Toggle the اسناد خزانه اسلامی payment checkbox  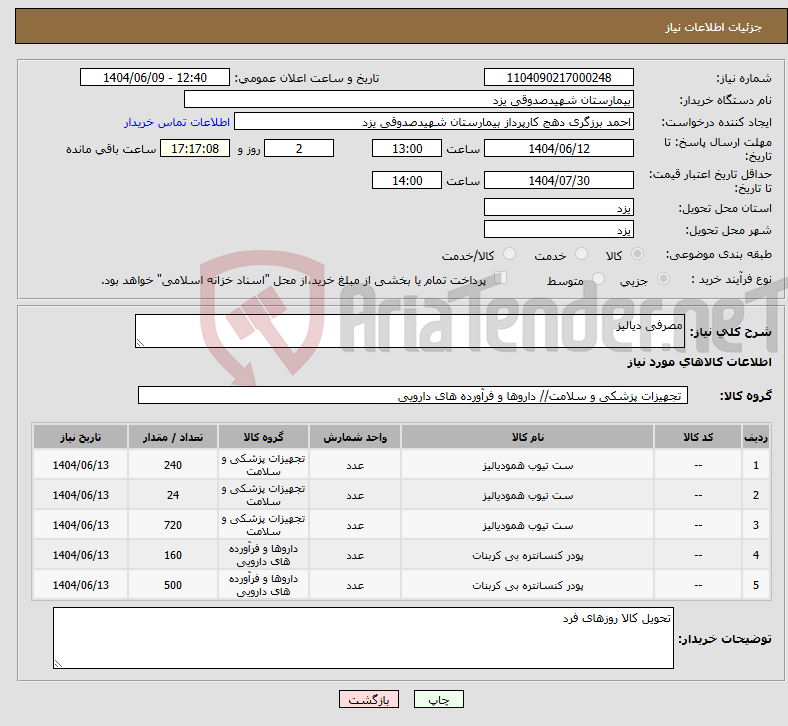(500, 278)
